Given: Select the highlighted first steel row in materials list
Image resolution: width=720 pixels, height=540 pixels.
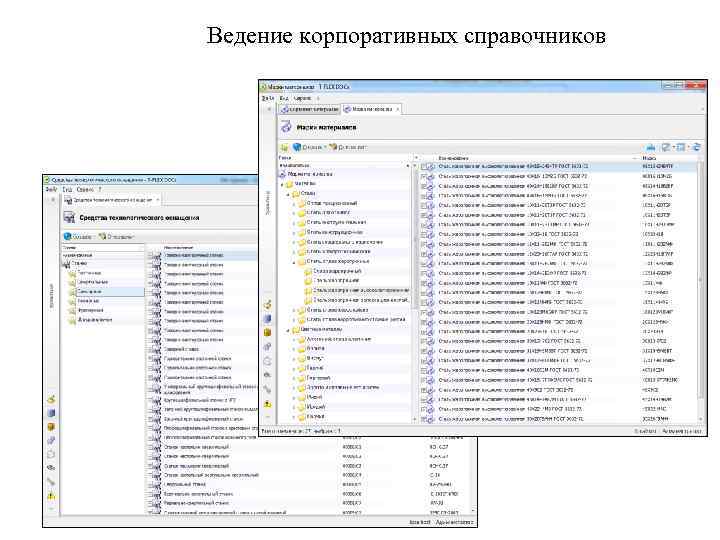Looking at the screenshot, I should (x=559, y=166).
